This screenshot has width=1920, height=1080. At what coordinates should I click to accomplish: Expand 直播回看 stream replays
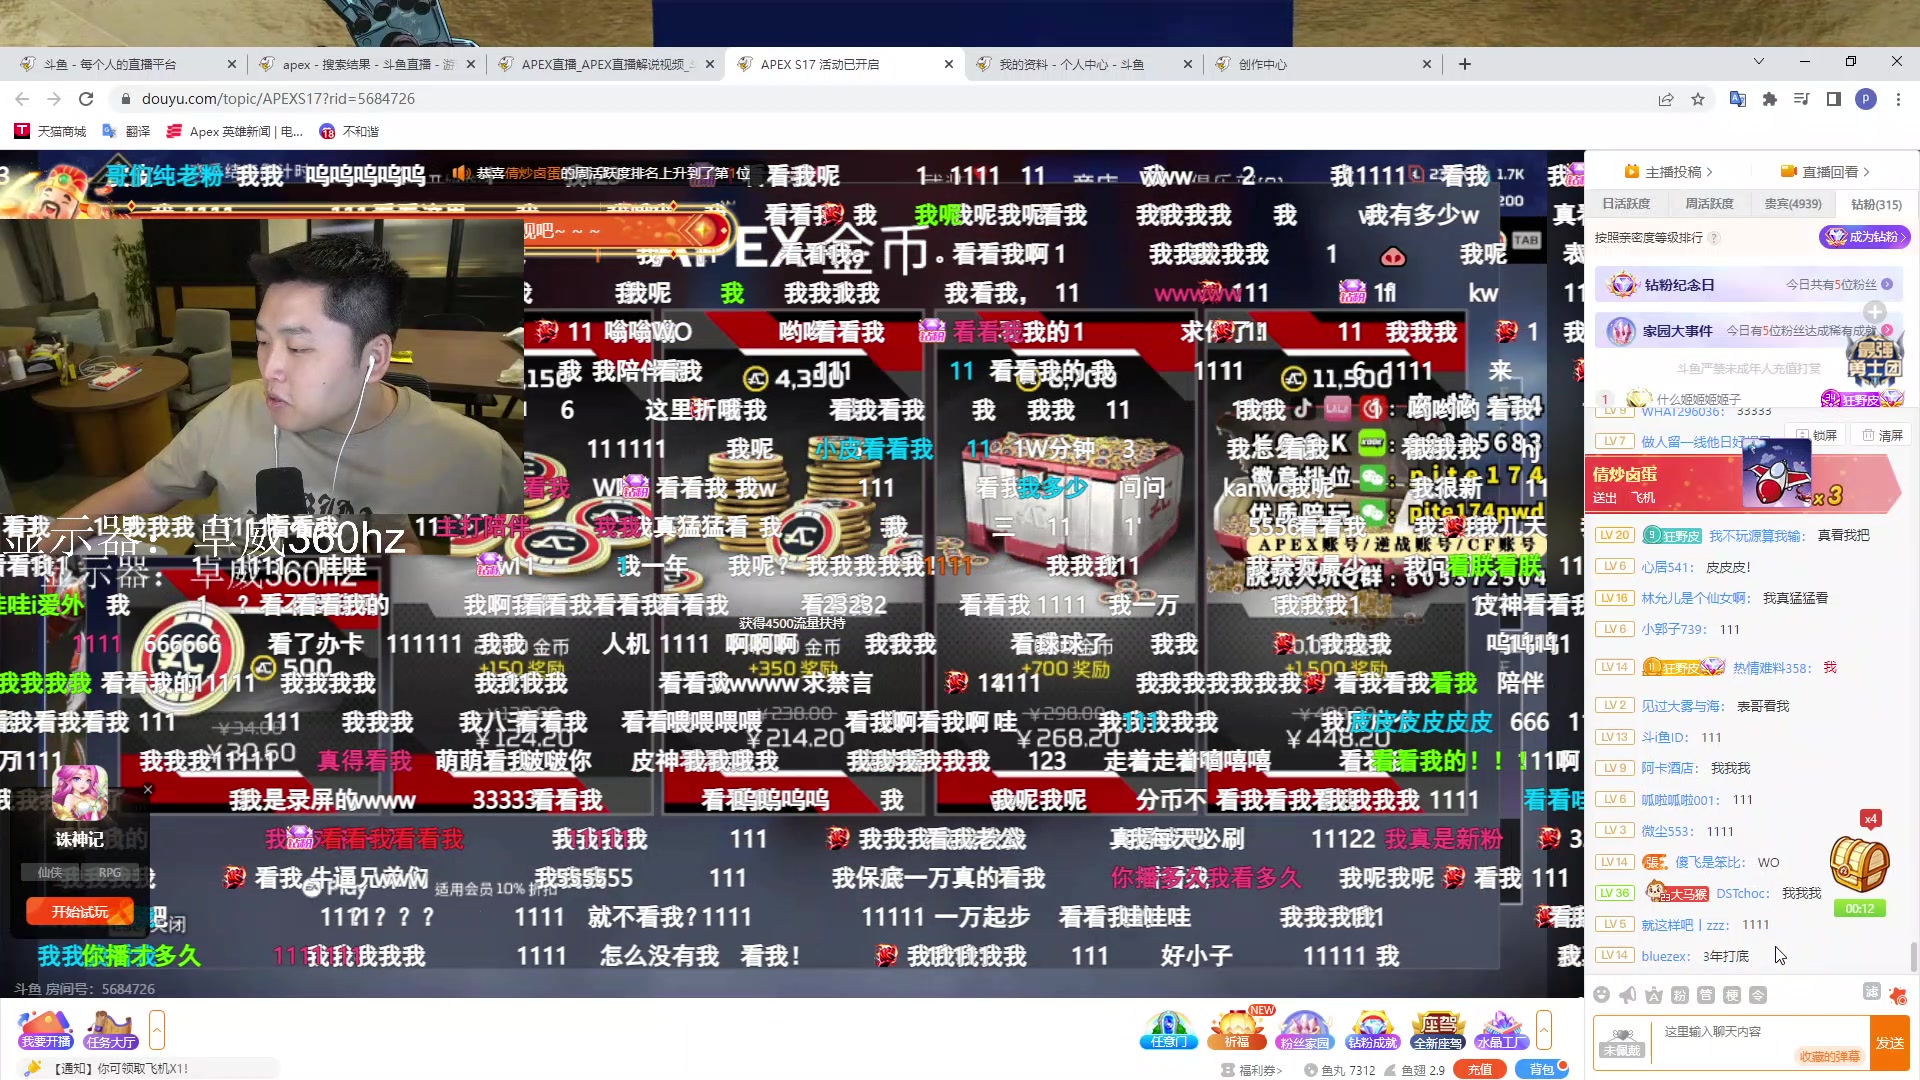(x=1826, y=172)
